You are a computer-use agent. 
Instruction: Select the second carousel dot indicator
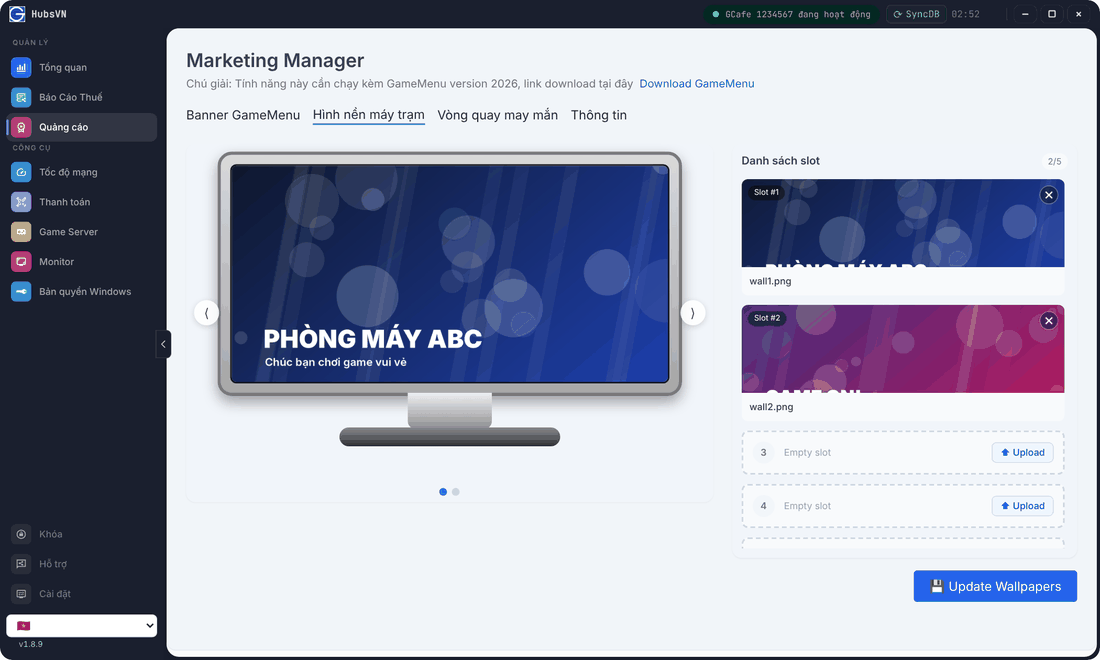pyautogui.click(x=456, y=492)
